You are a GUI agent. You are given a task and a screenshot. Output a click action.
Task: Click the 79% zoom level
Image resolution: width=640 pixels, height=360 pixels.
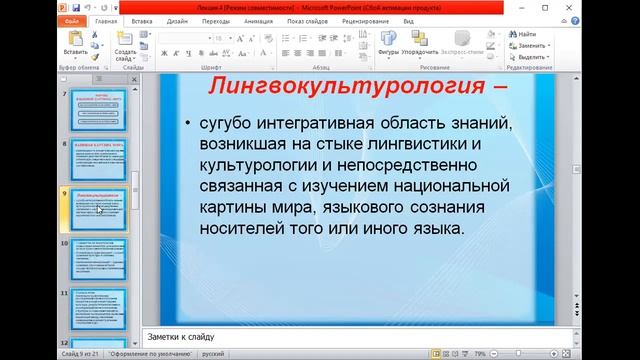(x=480, y=354)
